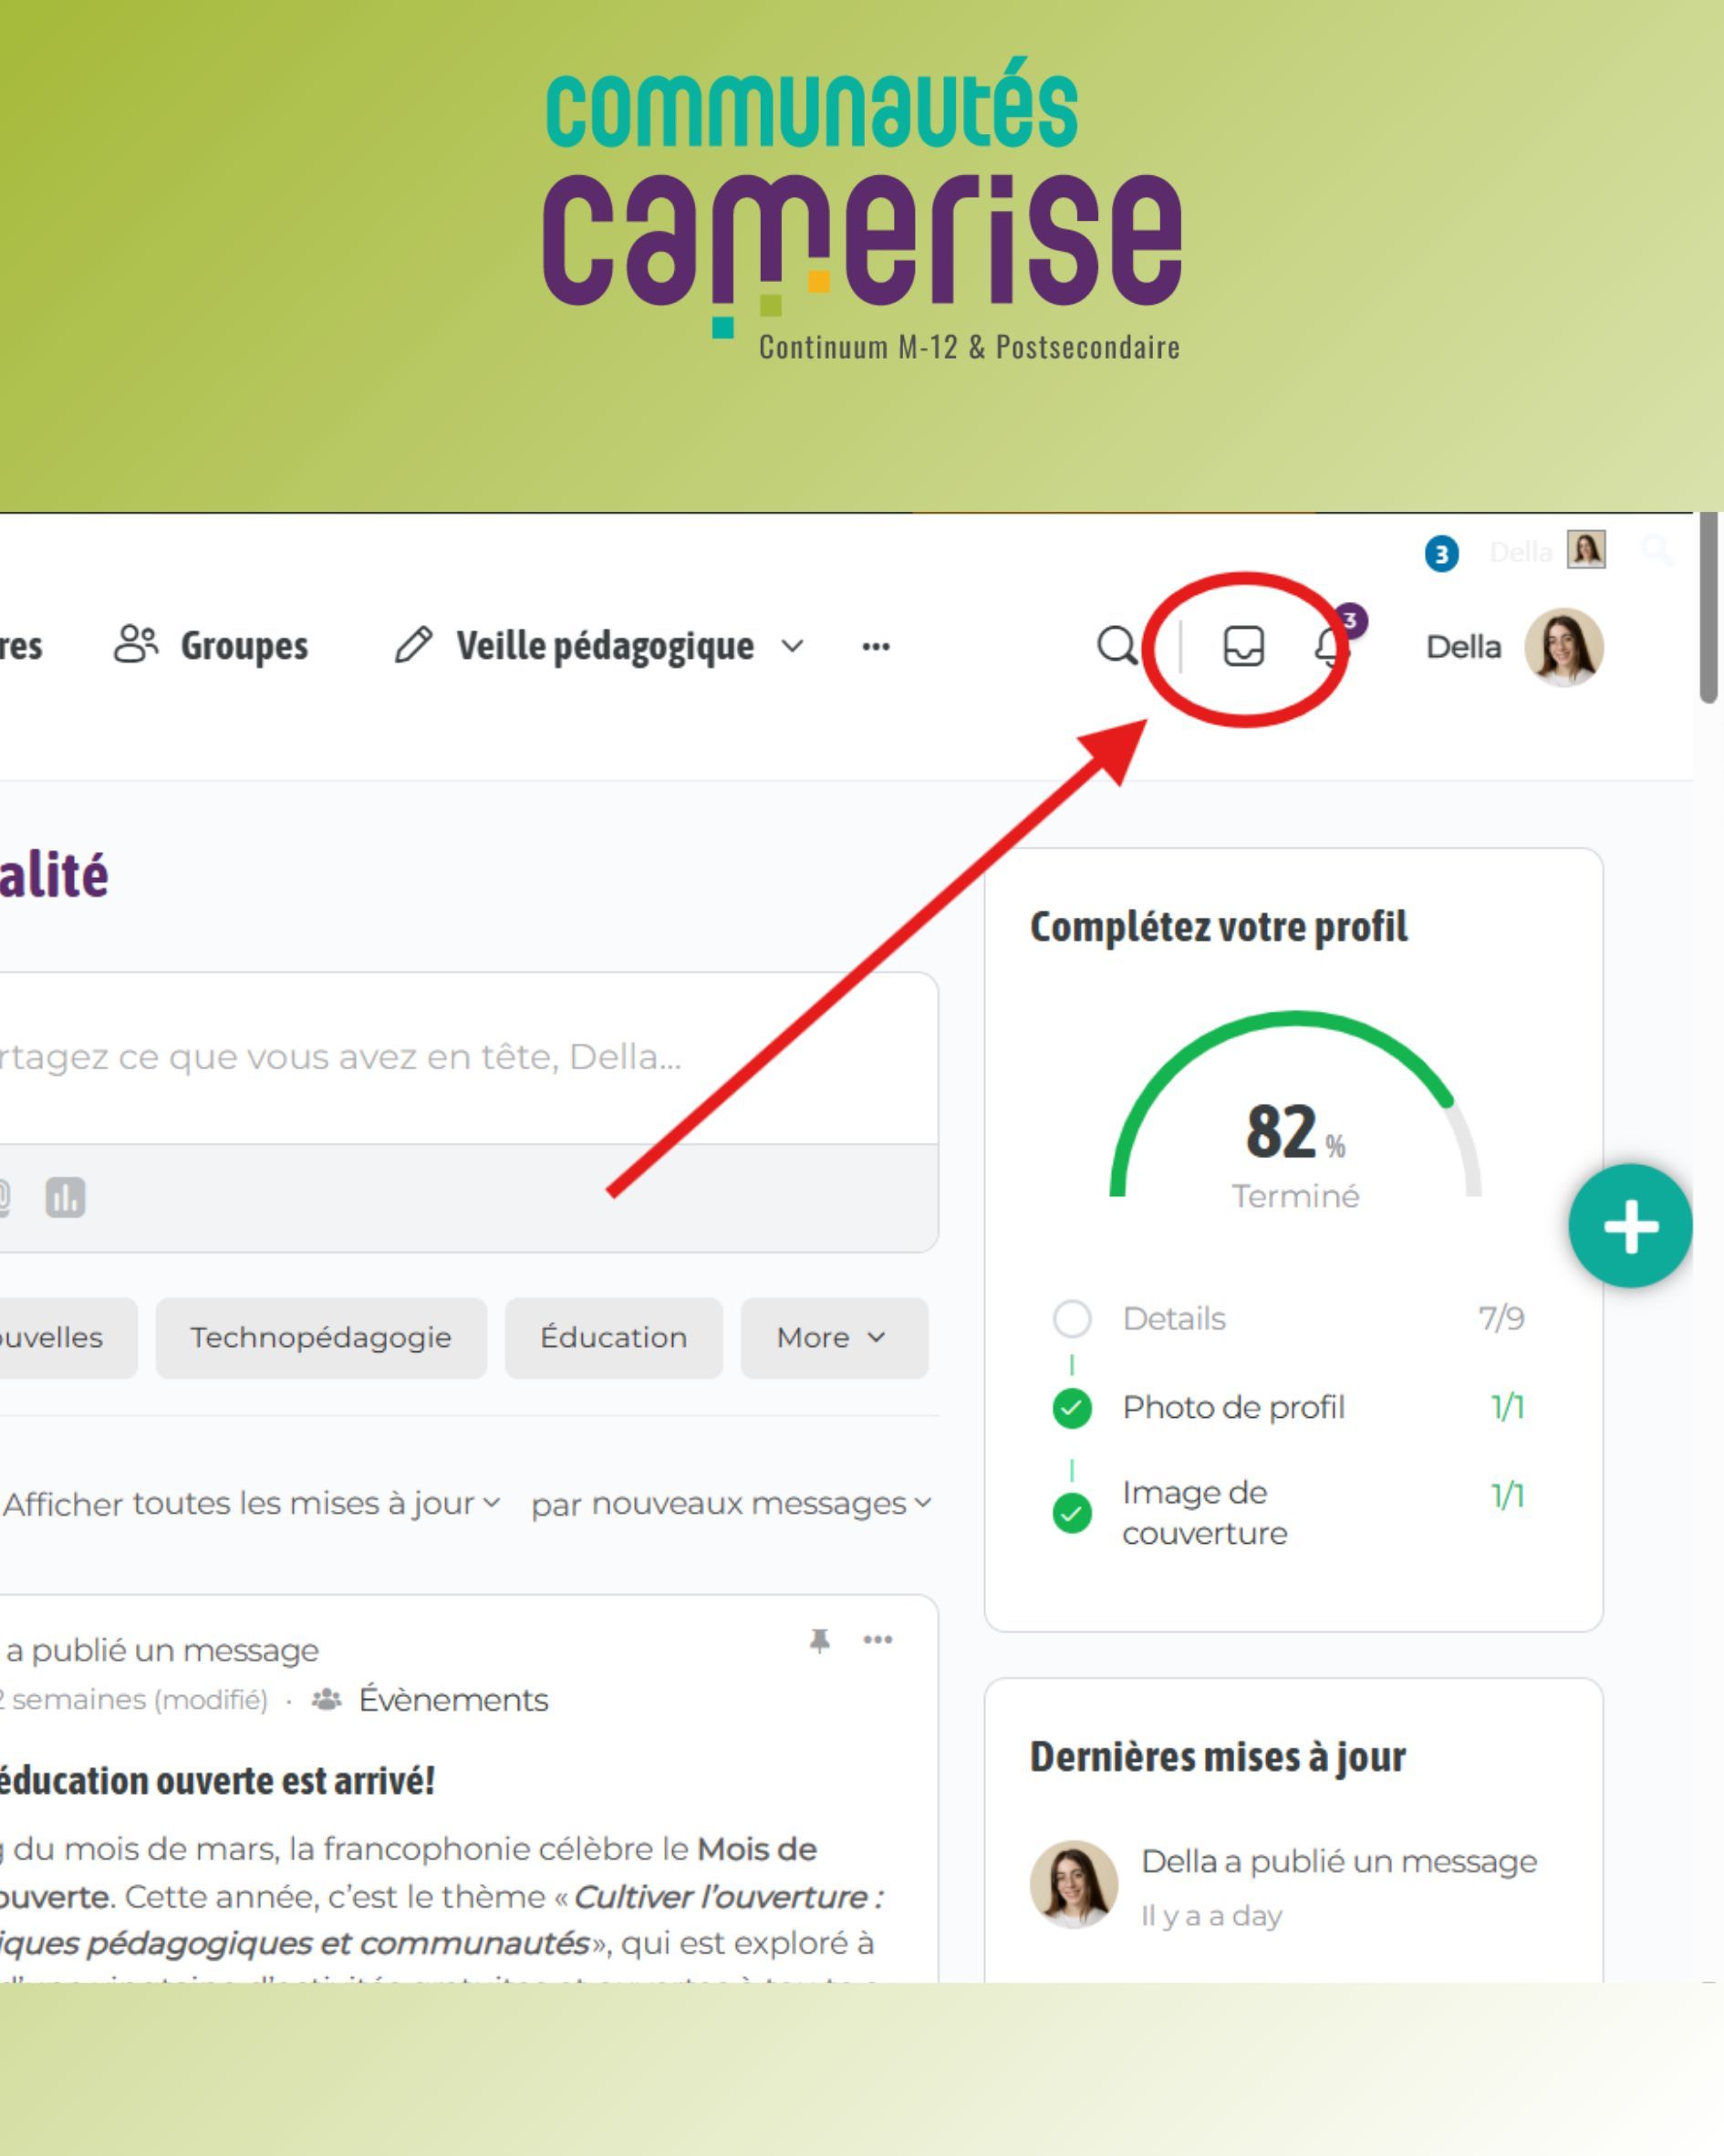Viewport: 1724px width, 2156px height.
Task: Open the three-dot overflow menu in navbar
Action: click(x=876, y=647)
